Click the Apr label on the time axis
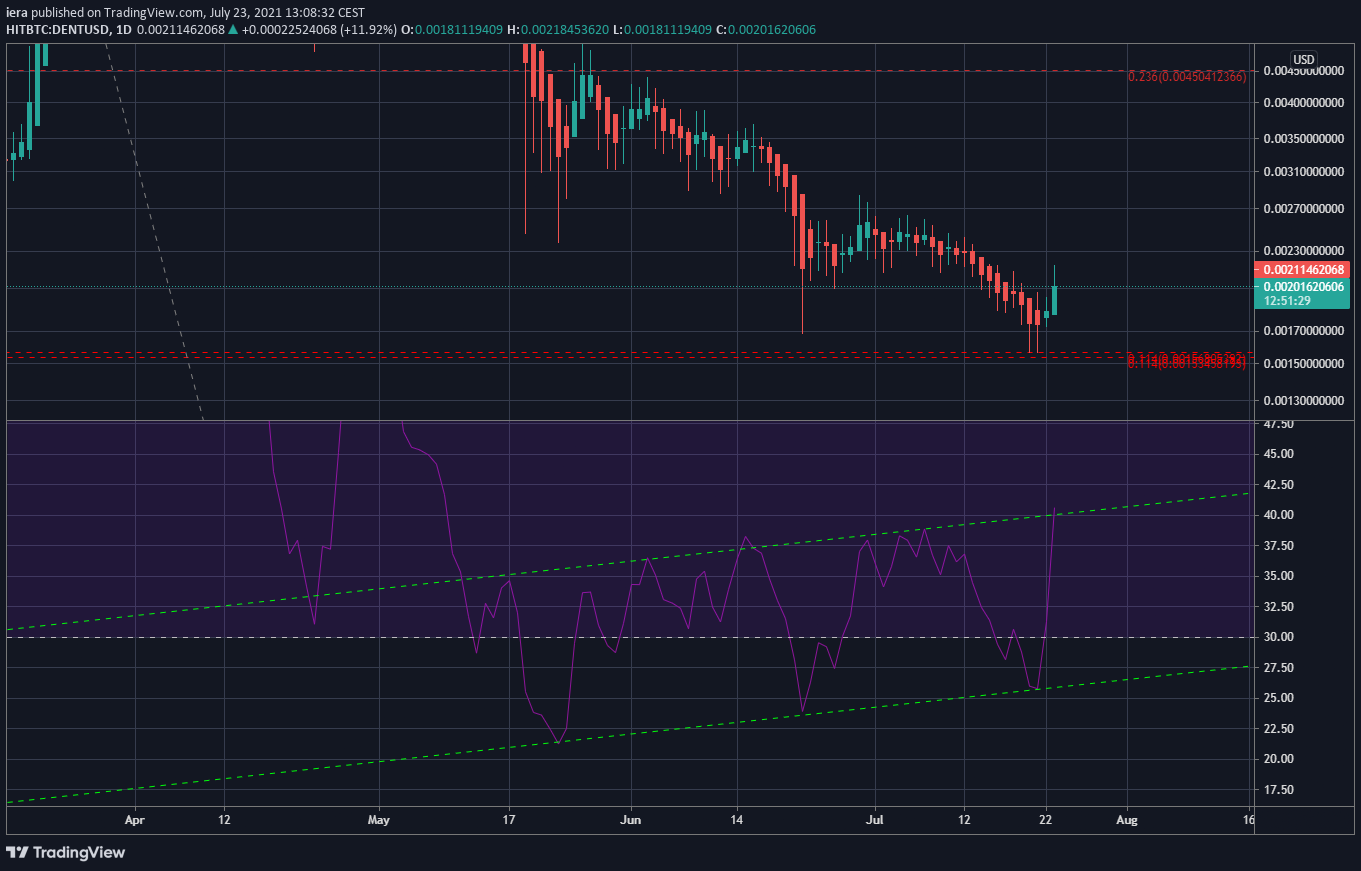 point(135,820)
